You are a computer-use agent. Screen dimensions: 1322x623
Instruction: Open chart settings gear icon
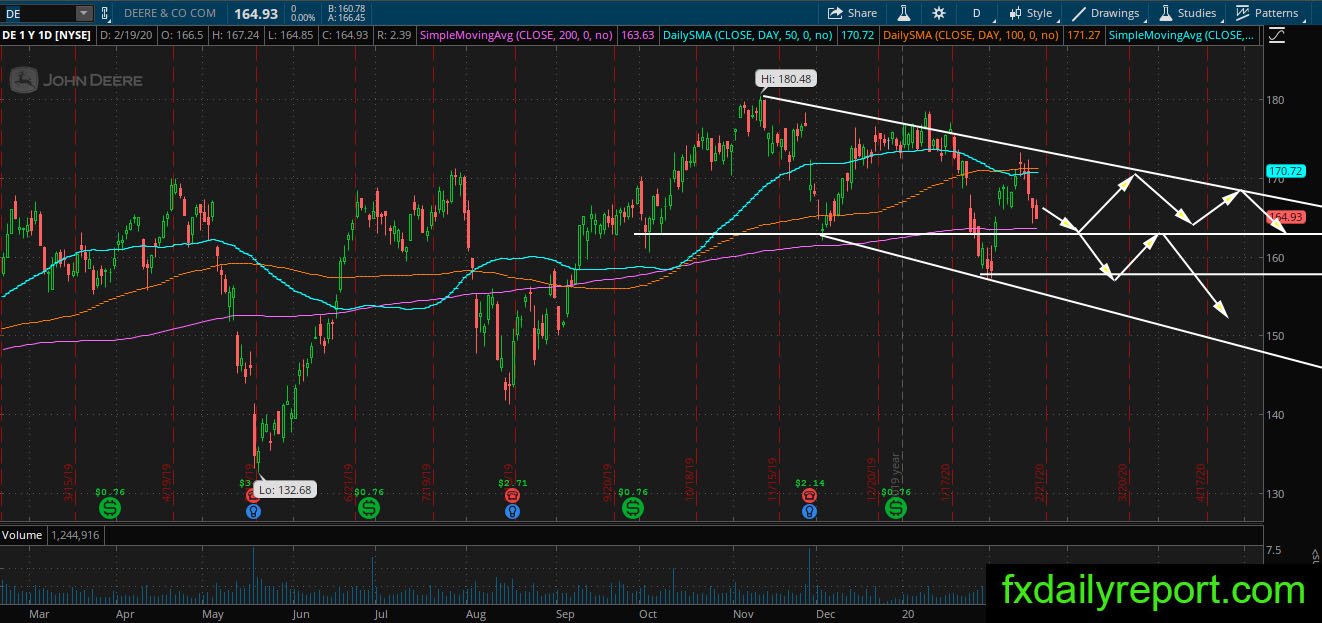pyautogui.click(x=938, y=13)
